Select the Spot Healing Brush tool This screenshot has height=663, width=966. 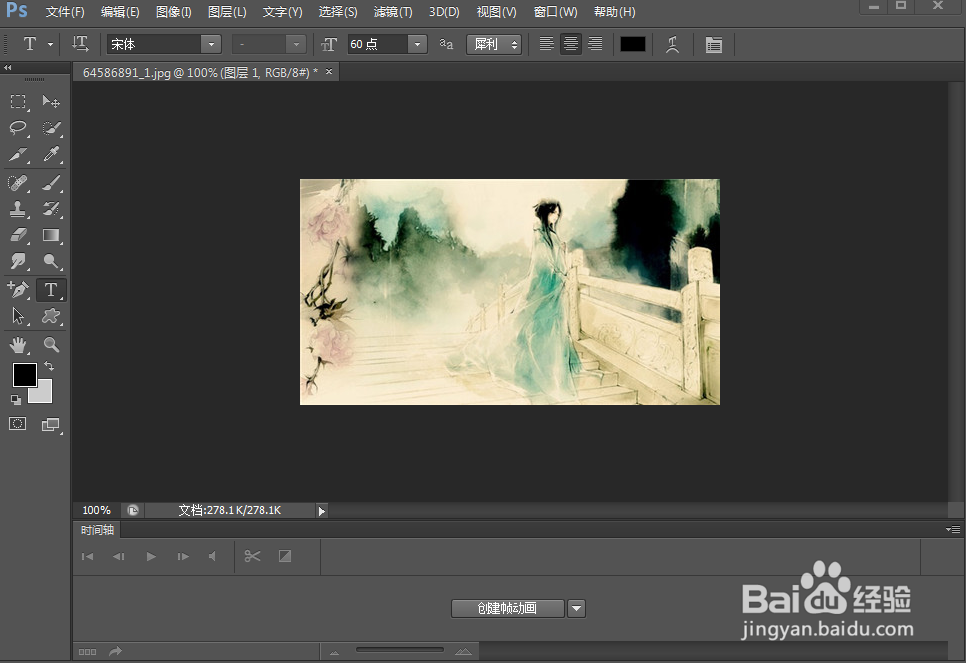(x=18, y=182)
